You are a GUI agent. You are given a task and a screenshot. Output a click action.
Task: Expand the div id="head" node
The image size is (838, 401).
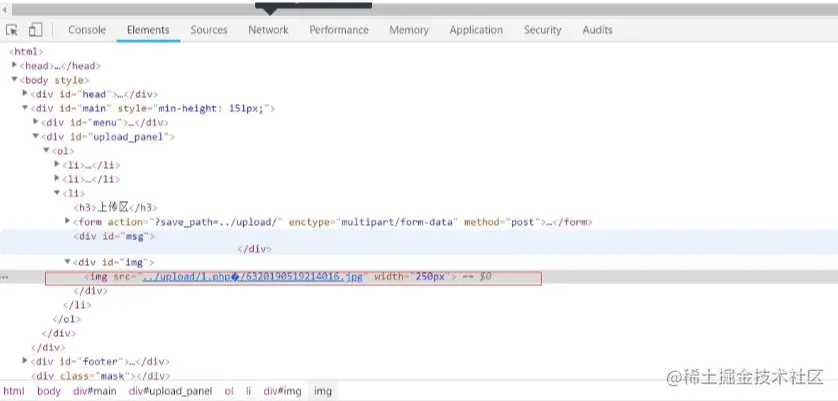[25, 94]
